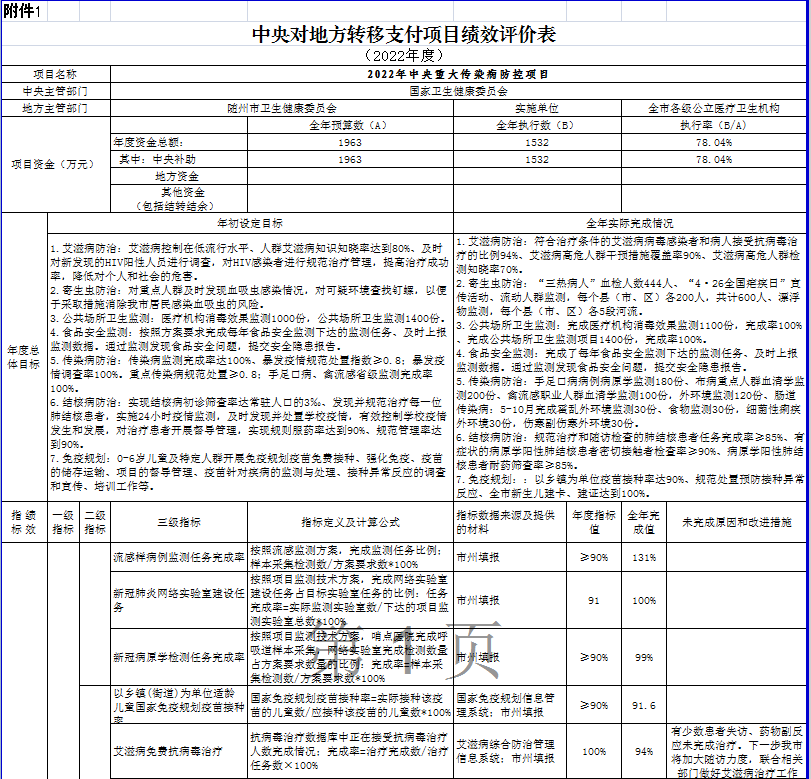Click the title 中央对地方转移支付项目绩效评价表
The width and height of the screenshot is (811, 779).
[404, 34]
